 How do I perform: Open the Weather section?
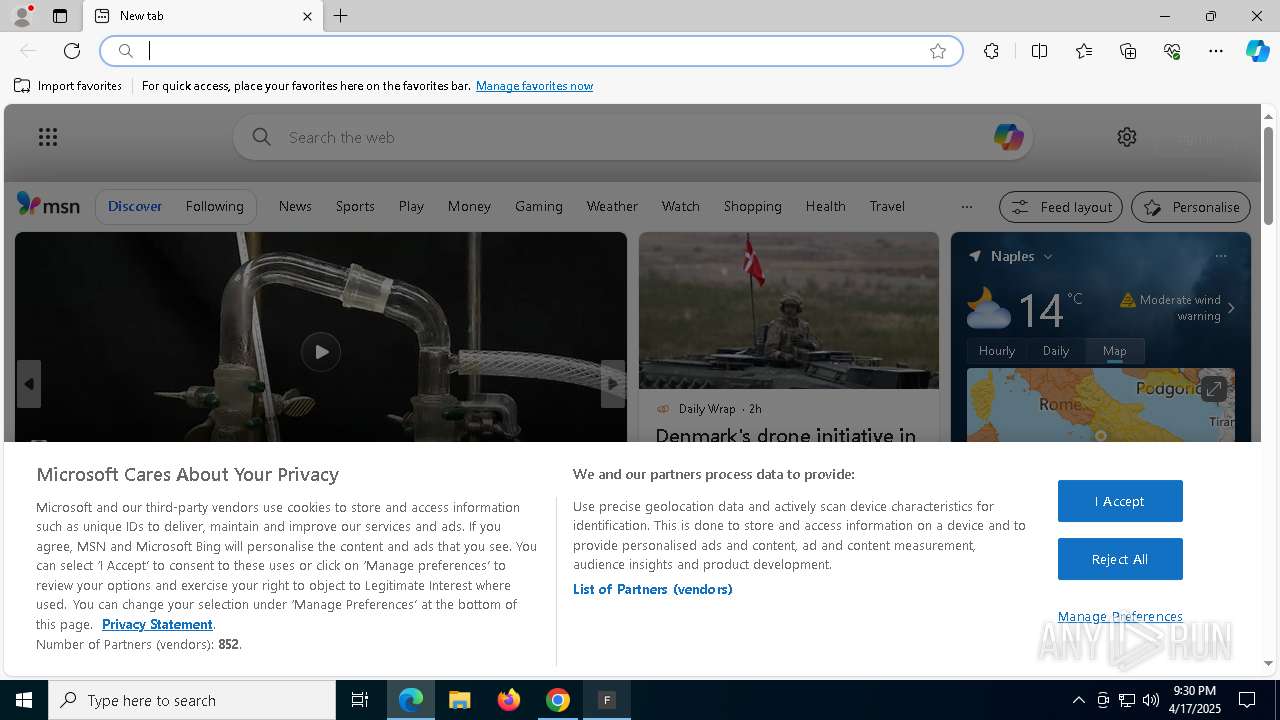tap(612, 206)
